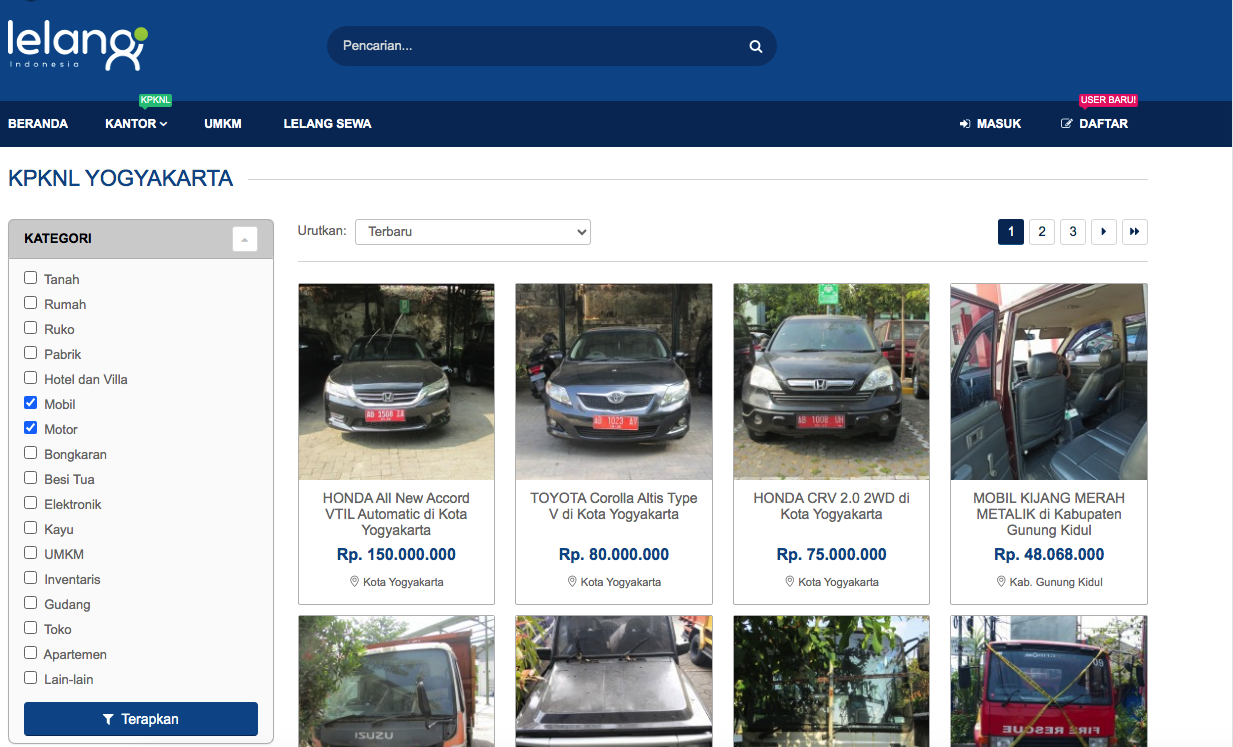Check the Bongkaran category

click(31, 453)
